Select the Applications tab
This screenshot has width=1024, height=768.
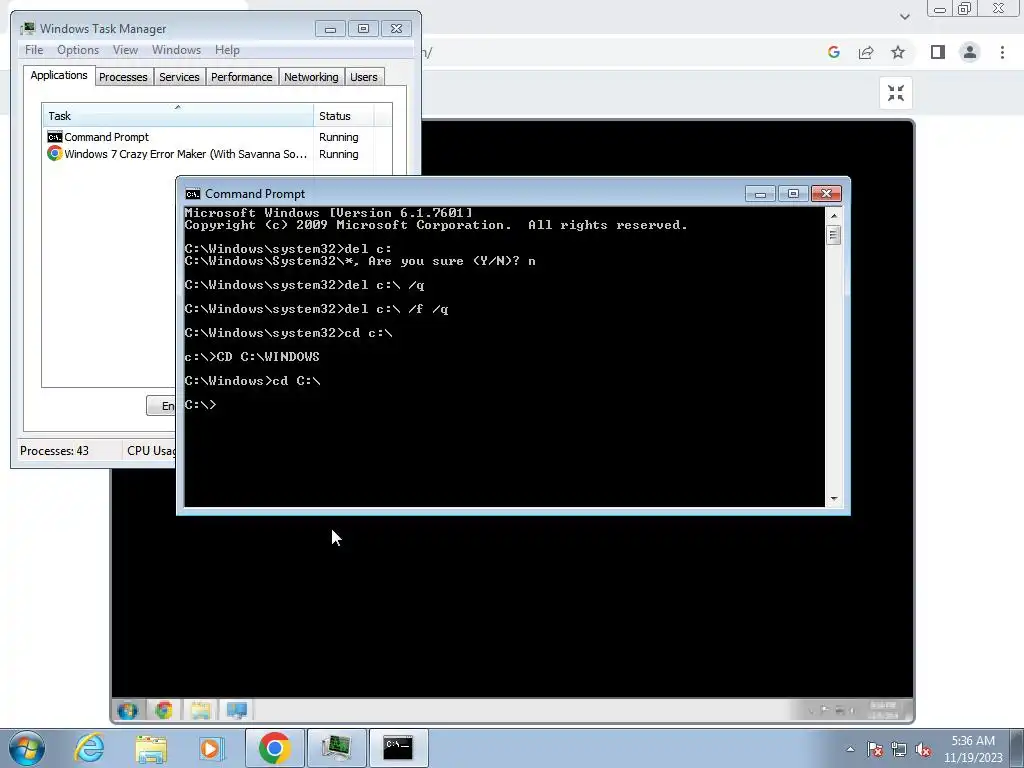click(59, 75)
